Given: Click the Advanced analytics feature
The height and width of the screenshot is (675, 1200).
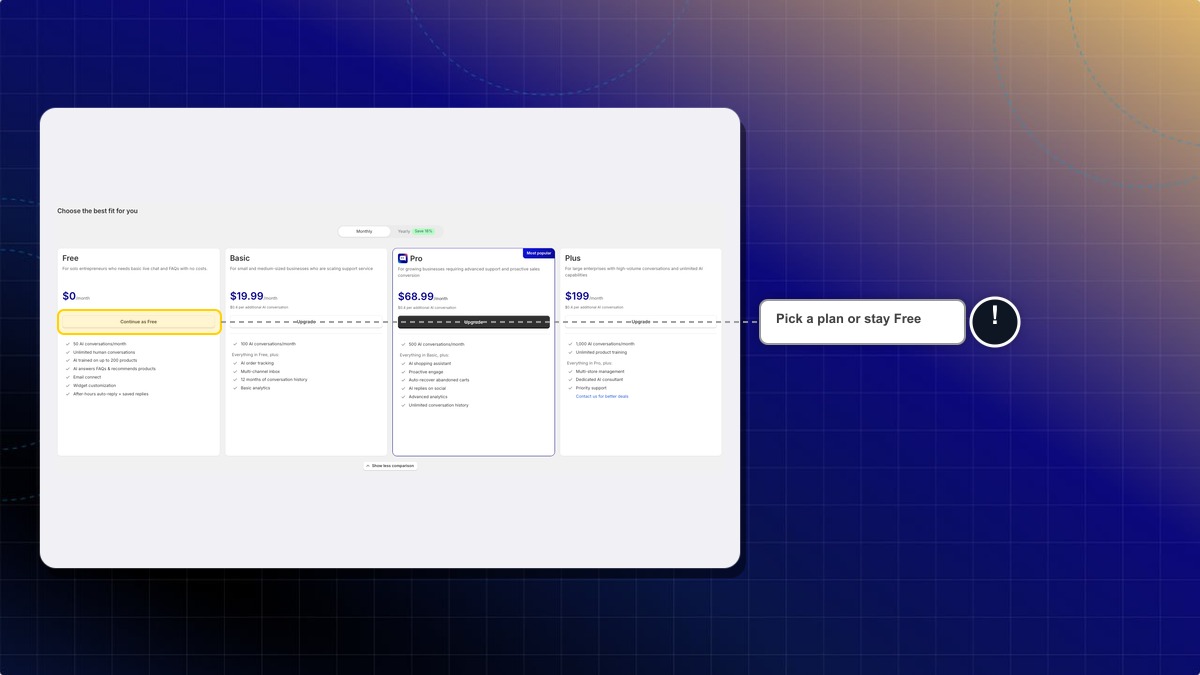Looking at the screenshot, I should coord(428,397).
